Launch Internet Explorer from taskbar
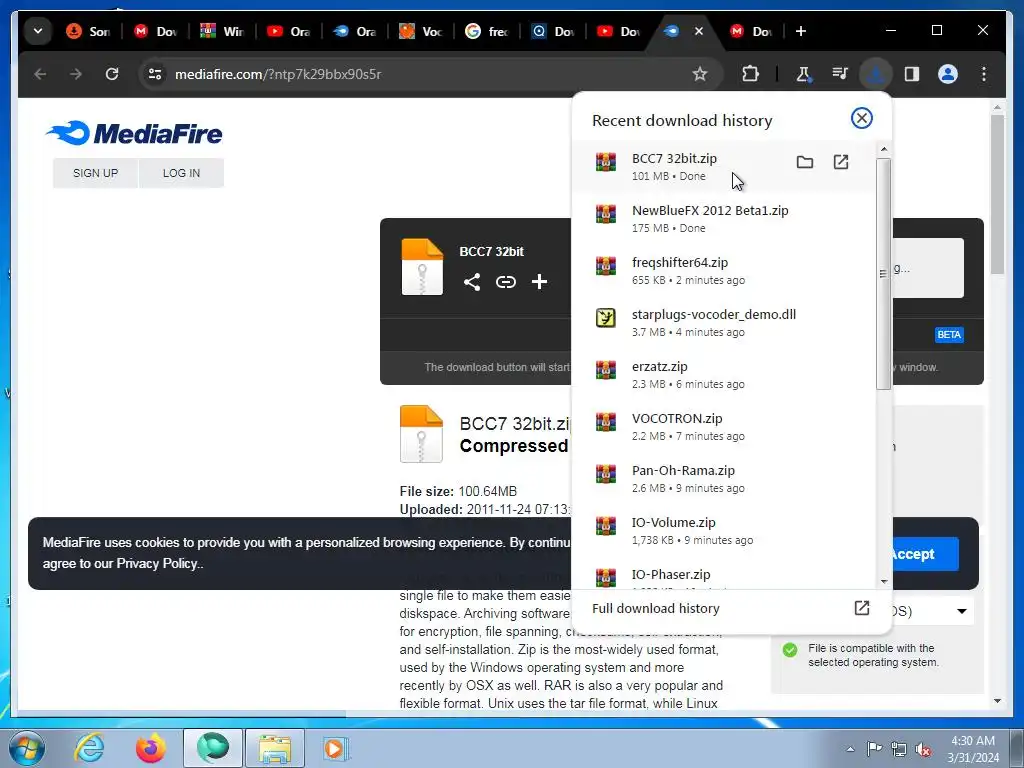The width and height of the screenshot is (1024, 768). [x=89, y=748]
